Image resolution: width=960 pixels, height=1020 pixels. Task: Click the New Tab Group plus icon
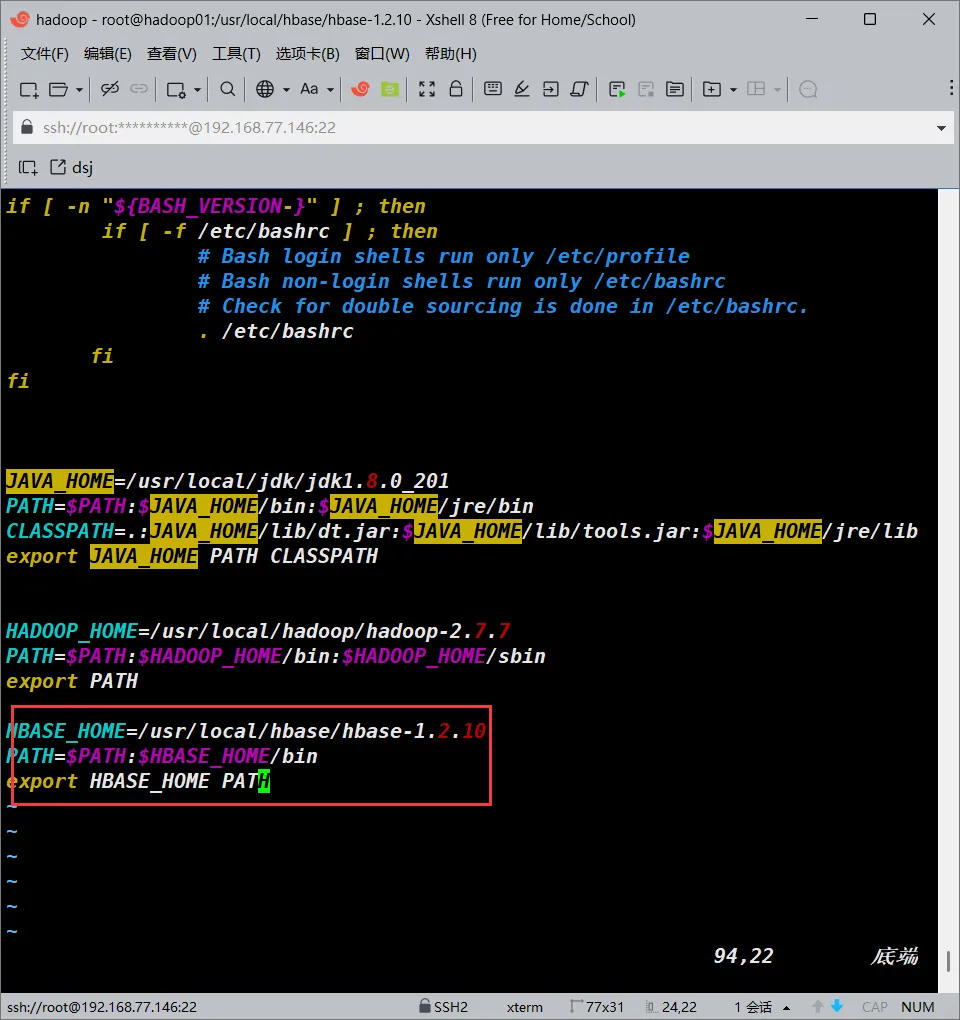coord(712,89)
